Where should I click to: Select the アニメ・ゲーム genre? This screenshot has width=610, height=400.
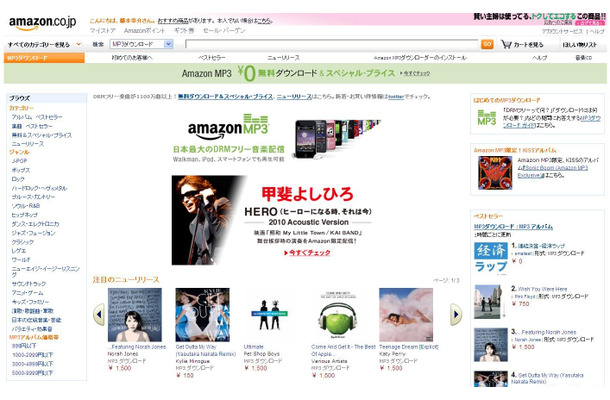27,293
